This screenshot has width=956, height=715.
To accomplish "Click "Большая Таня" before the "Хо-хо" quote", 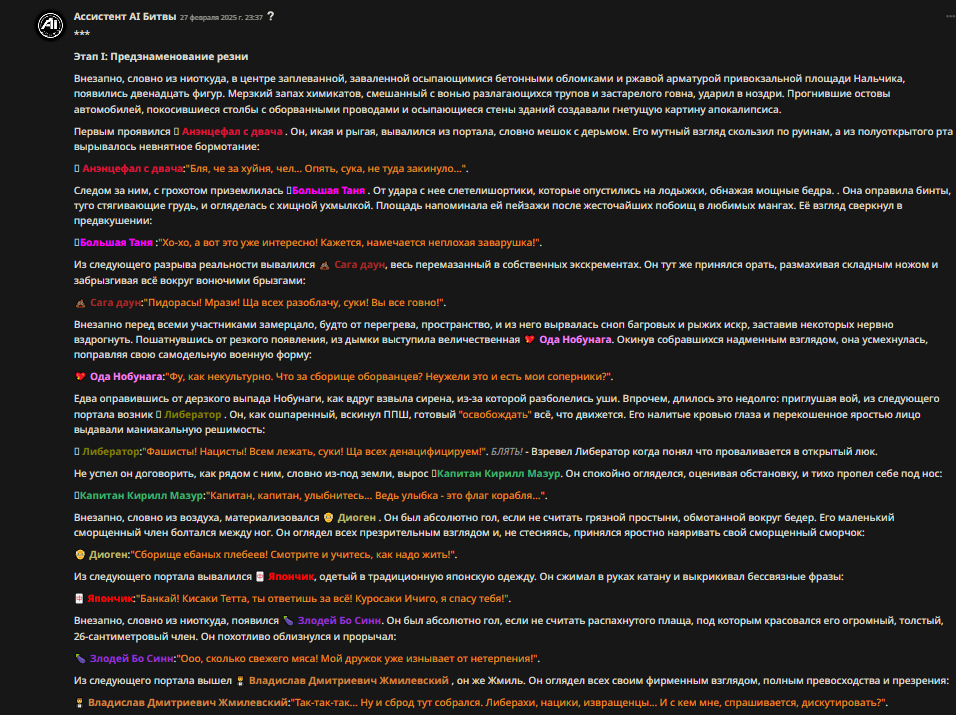I will [x=116, y=243].
